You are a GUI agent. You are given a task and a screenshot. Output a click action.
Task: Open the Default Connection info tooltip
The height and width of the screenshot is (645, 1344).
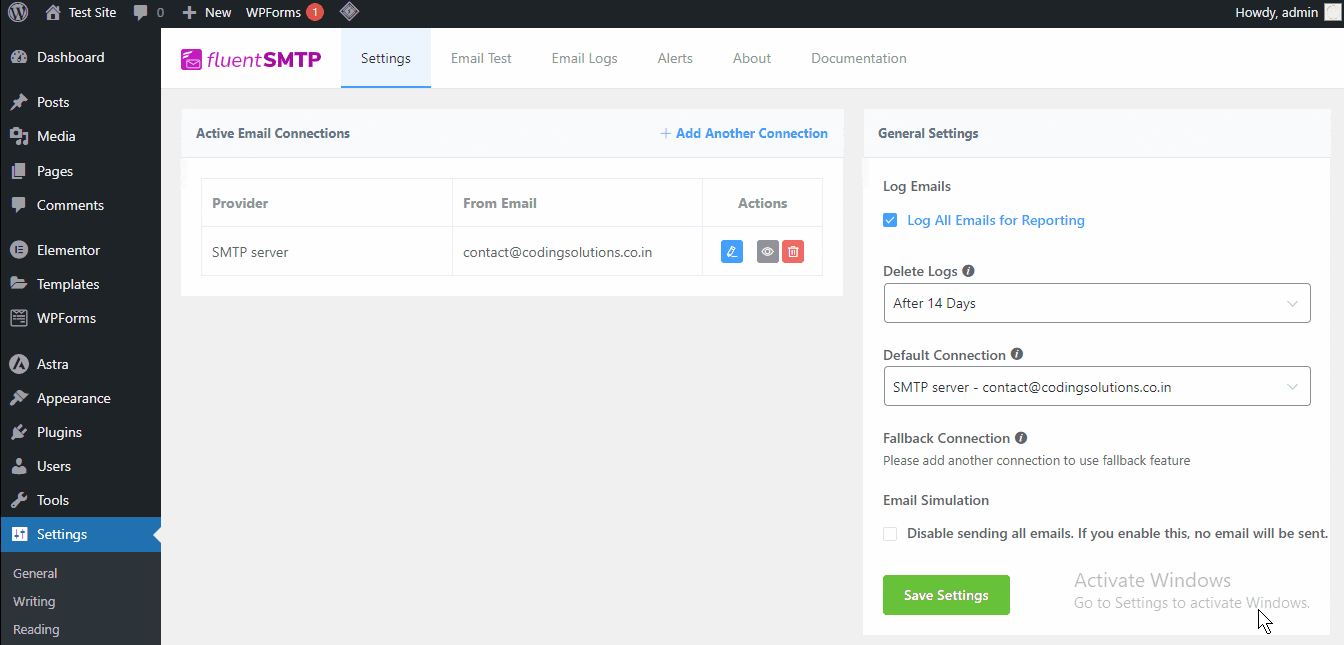(x=1016, y=353)
